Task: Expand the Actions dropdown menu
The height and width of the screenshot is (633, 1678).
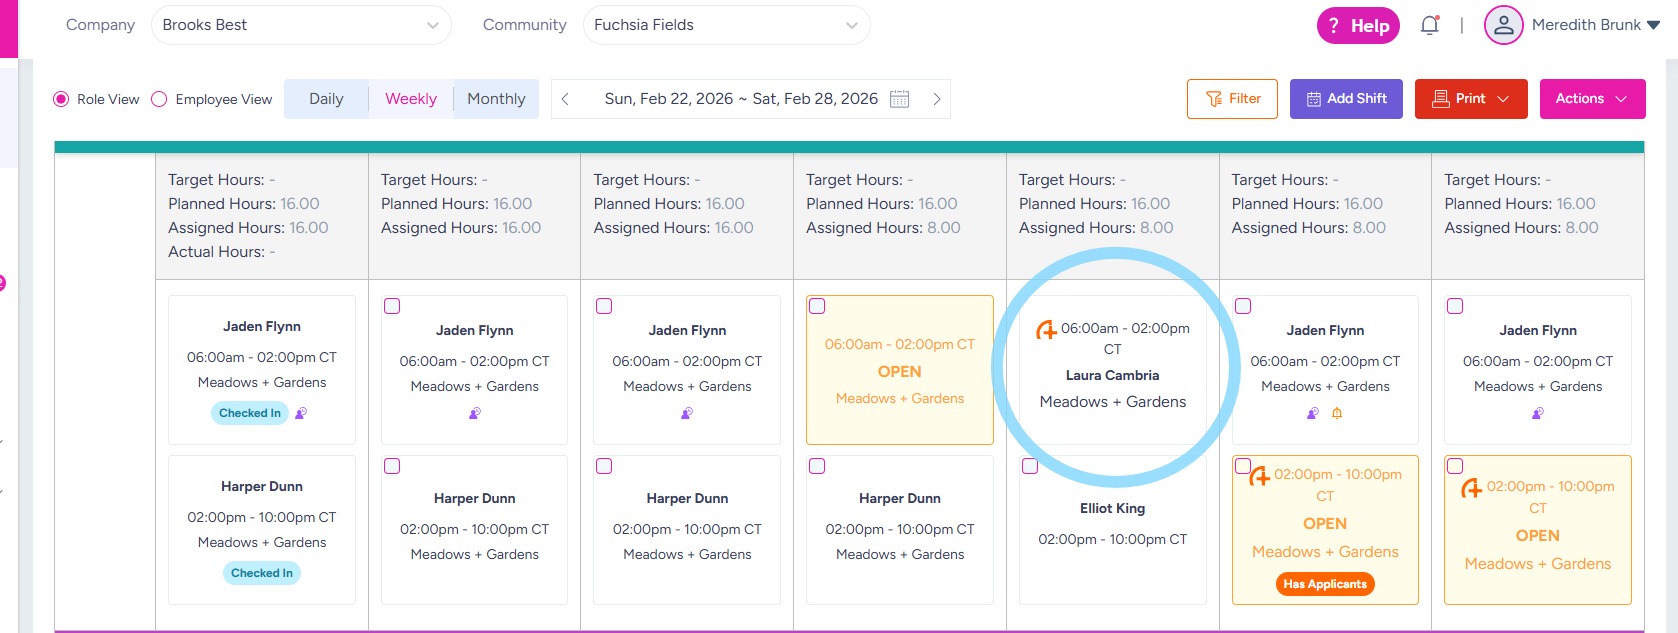Action: [1592, 99]
